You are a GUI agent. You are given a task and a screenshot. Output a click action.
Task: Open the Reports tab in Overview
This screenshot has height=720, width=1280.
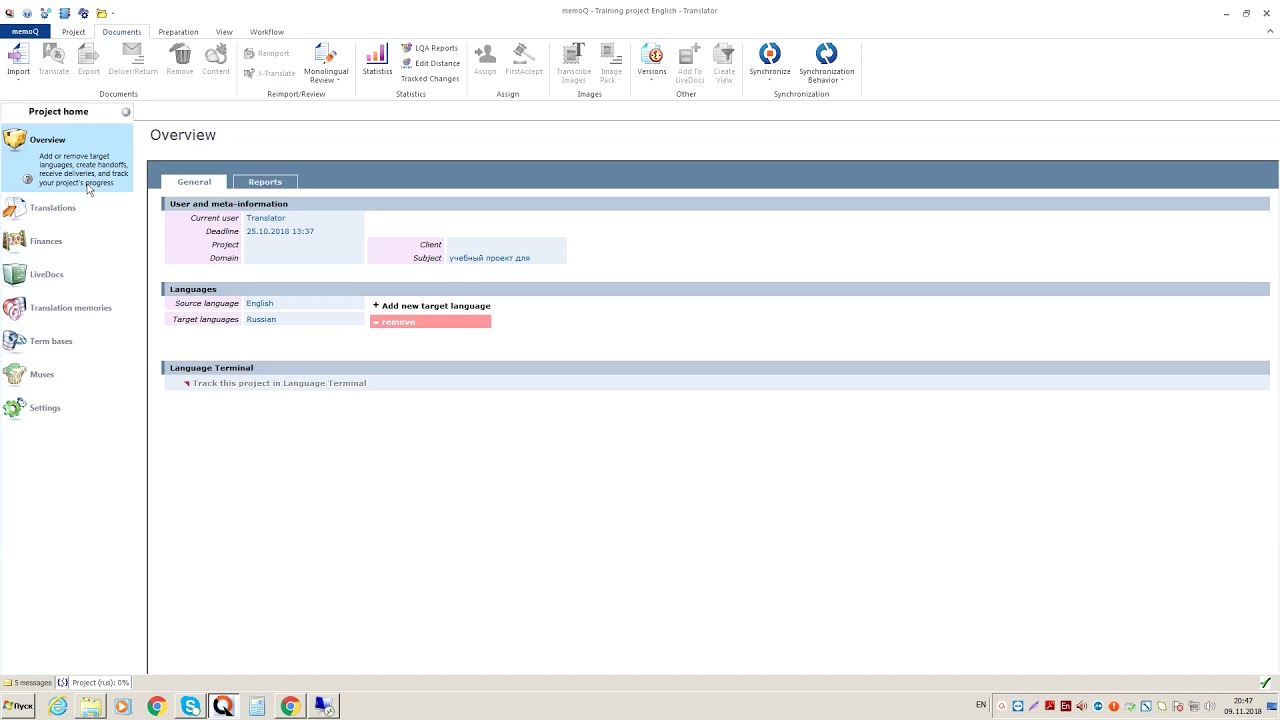pos(265,182)
